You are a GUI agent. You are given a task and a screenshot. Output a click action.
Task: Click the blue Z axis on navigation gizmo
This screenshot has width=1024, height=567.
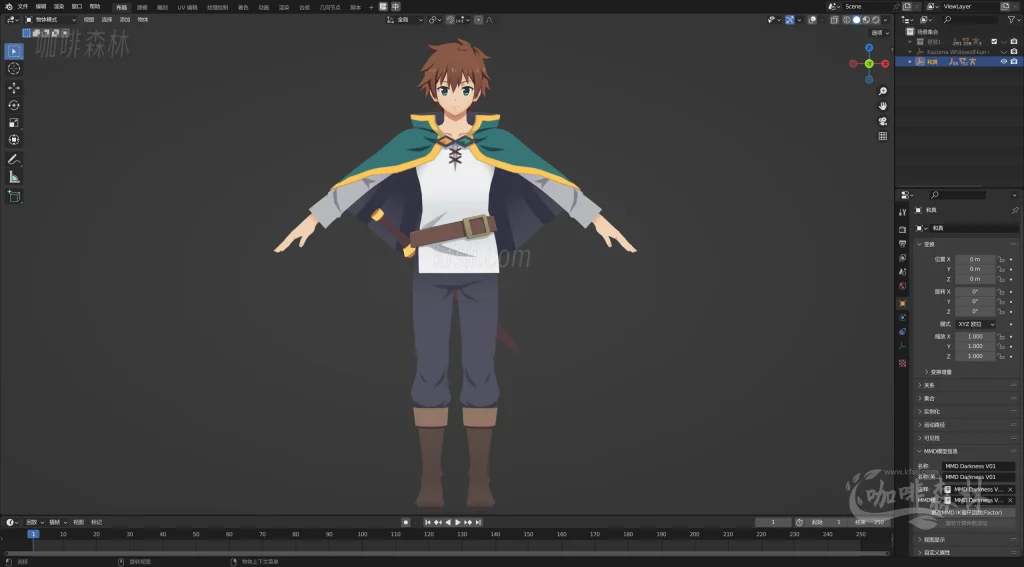click(869, 48)
